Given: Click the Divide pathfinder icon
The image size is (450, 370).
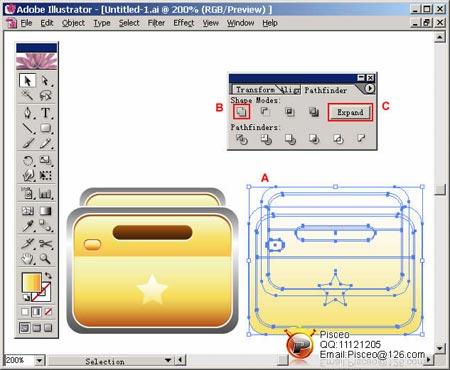Looking at the screenshot, I should coord(242,139).
